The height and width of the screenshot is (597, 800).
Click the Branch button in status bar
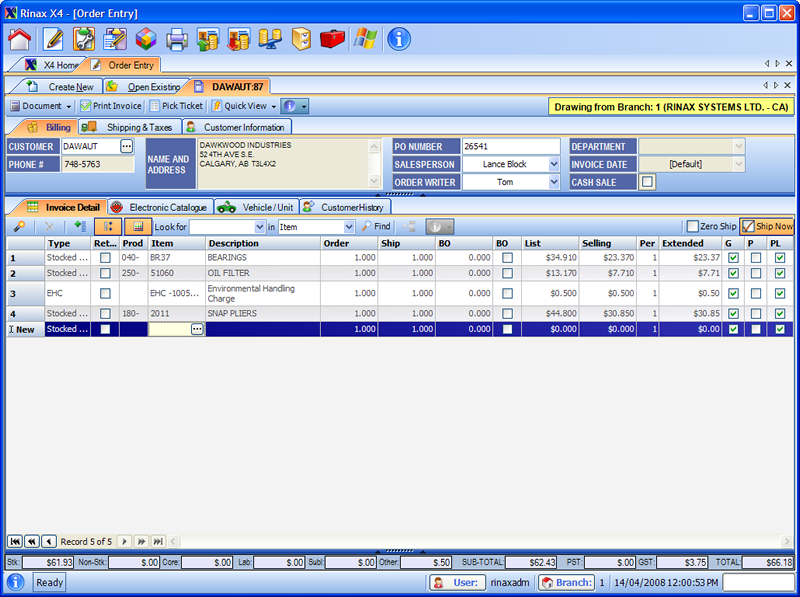(x=566, y=582)
